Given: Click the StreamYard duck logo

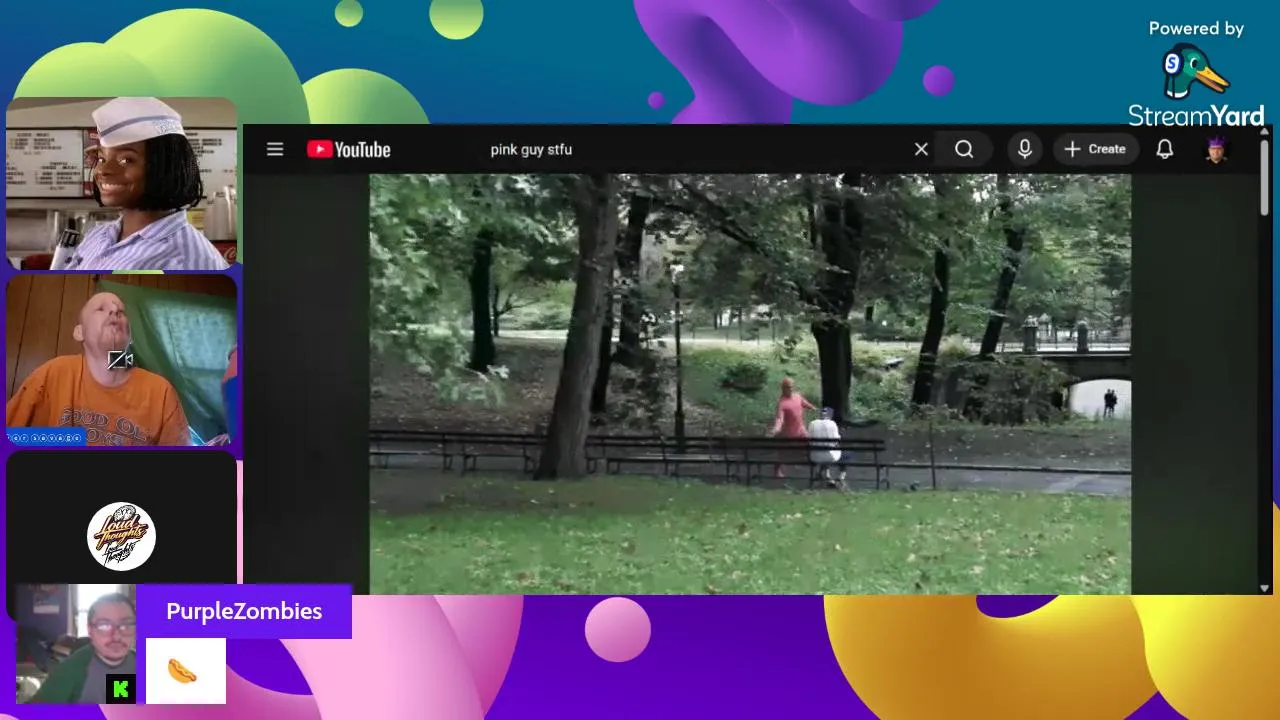Looking at the screenshot, I should click(x=1196, y=72).
